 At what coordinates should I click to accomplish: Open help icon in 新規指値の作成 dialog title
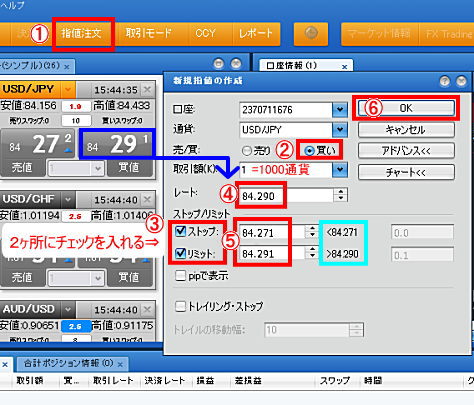click(445, 81)
